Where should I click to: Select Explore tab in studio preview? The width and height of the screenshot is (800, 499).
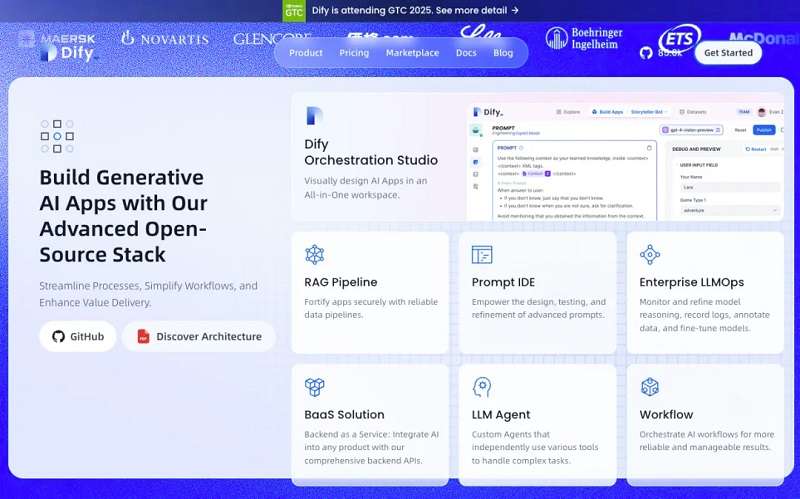coord(568,112)
